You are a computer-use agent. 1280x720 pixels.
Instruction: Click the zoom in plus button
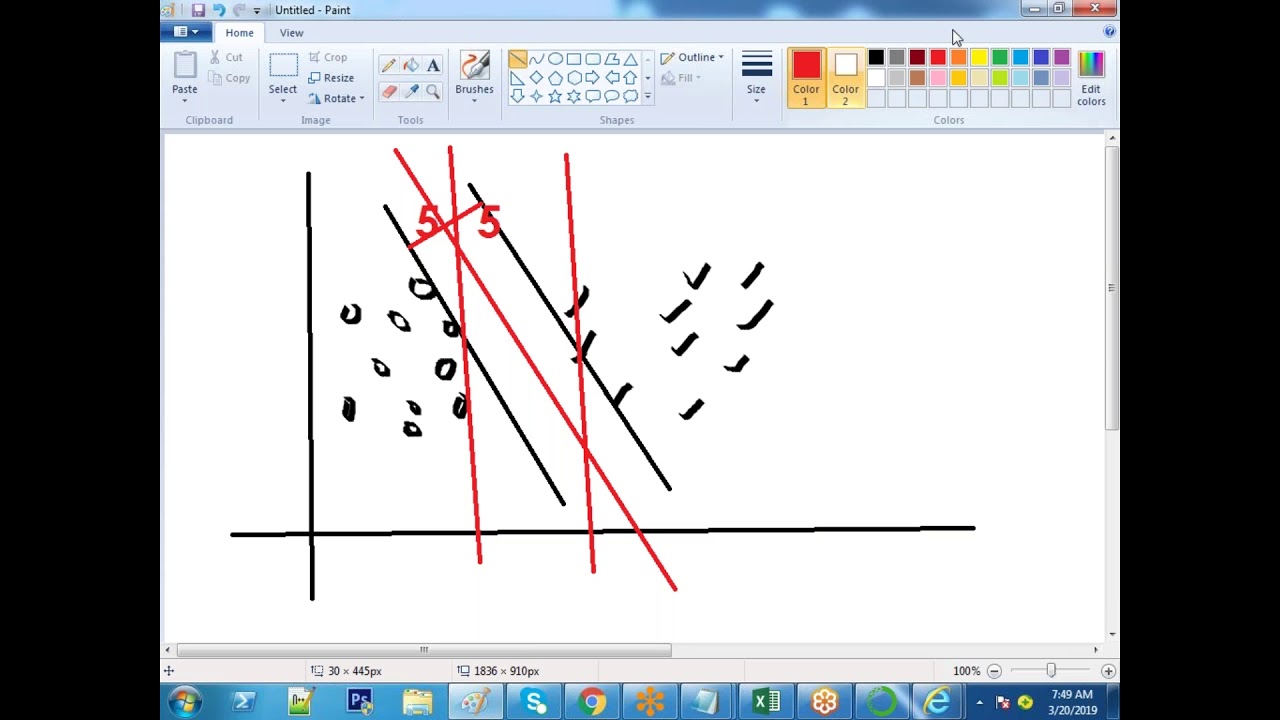coord(1108,671)
